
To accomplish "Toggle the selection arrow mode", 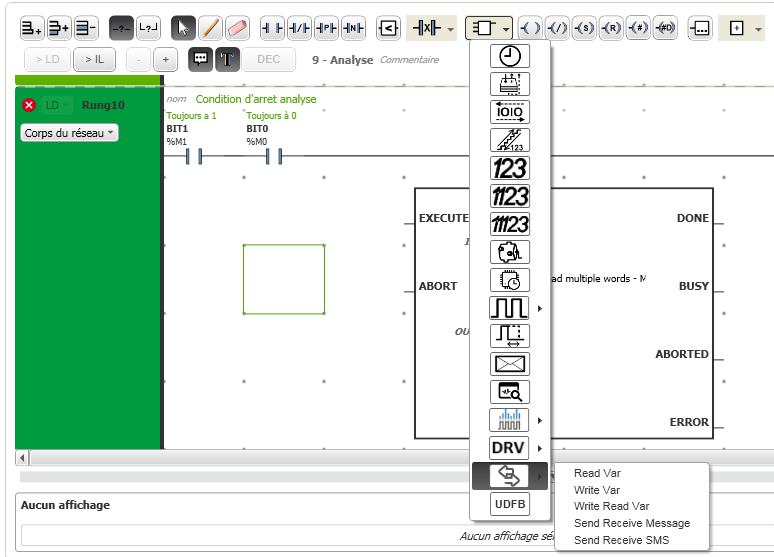I will coord(183,27).
